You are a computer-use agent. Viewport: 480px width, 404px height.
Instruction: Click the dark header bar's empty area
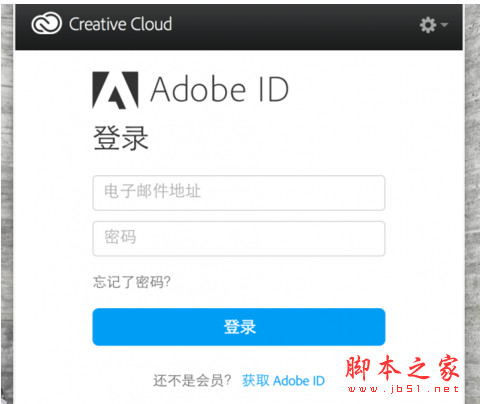pos(293,25)
